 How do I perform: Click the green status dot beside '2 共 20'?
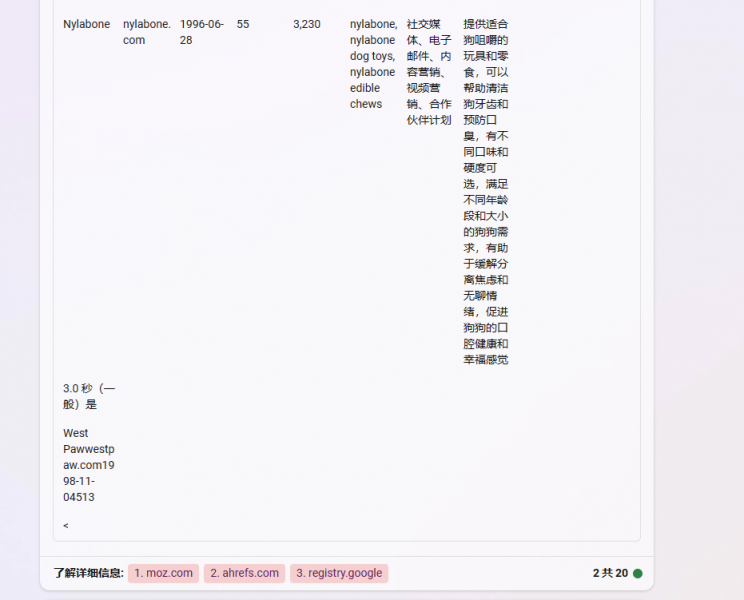[638, 573]
